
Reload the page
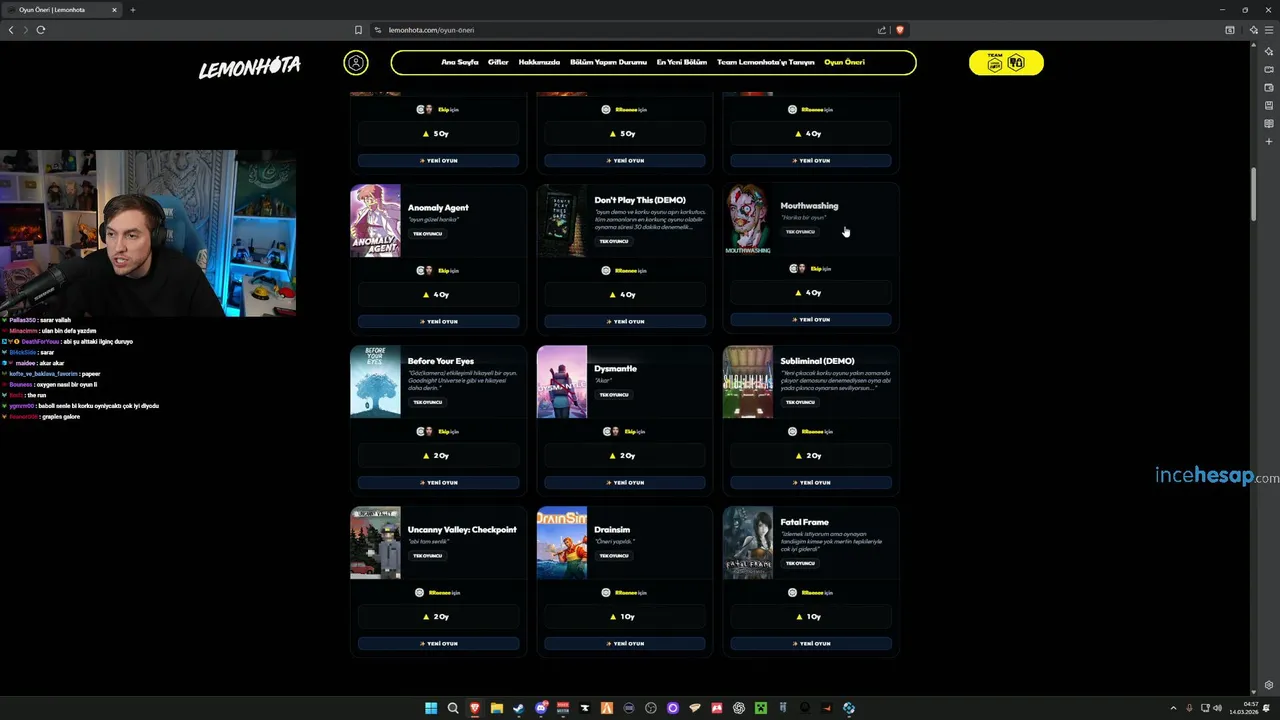pyautogui.click(x=41, y=30)
